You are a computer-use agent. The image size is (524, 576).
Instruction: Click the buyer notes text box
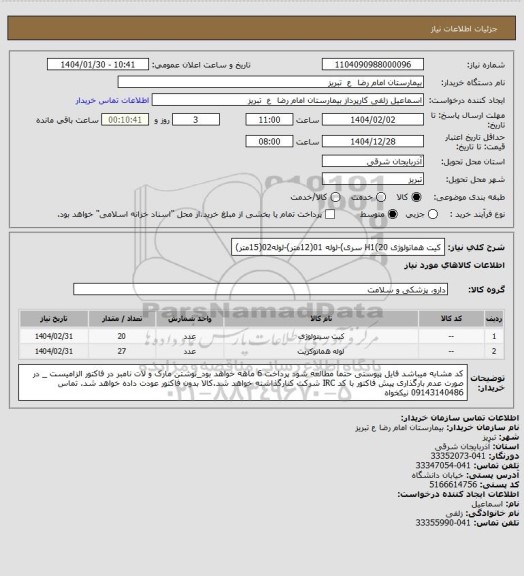(243, 383)
